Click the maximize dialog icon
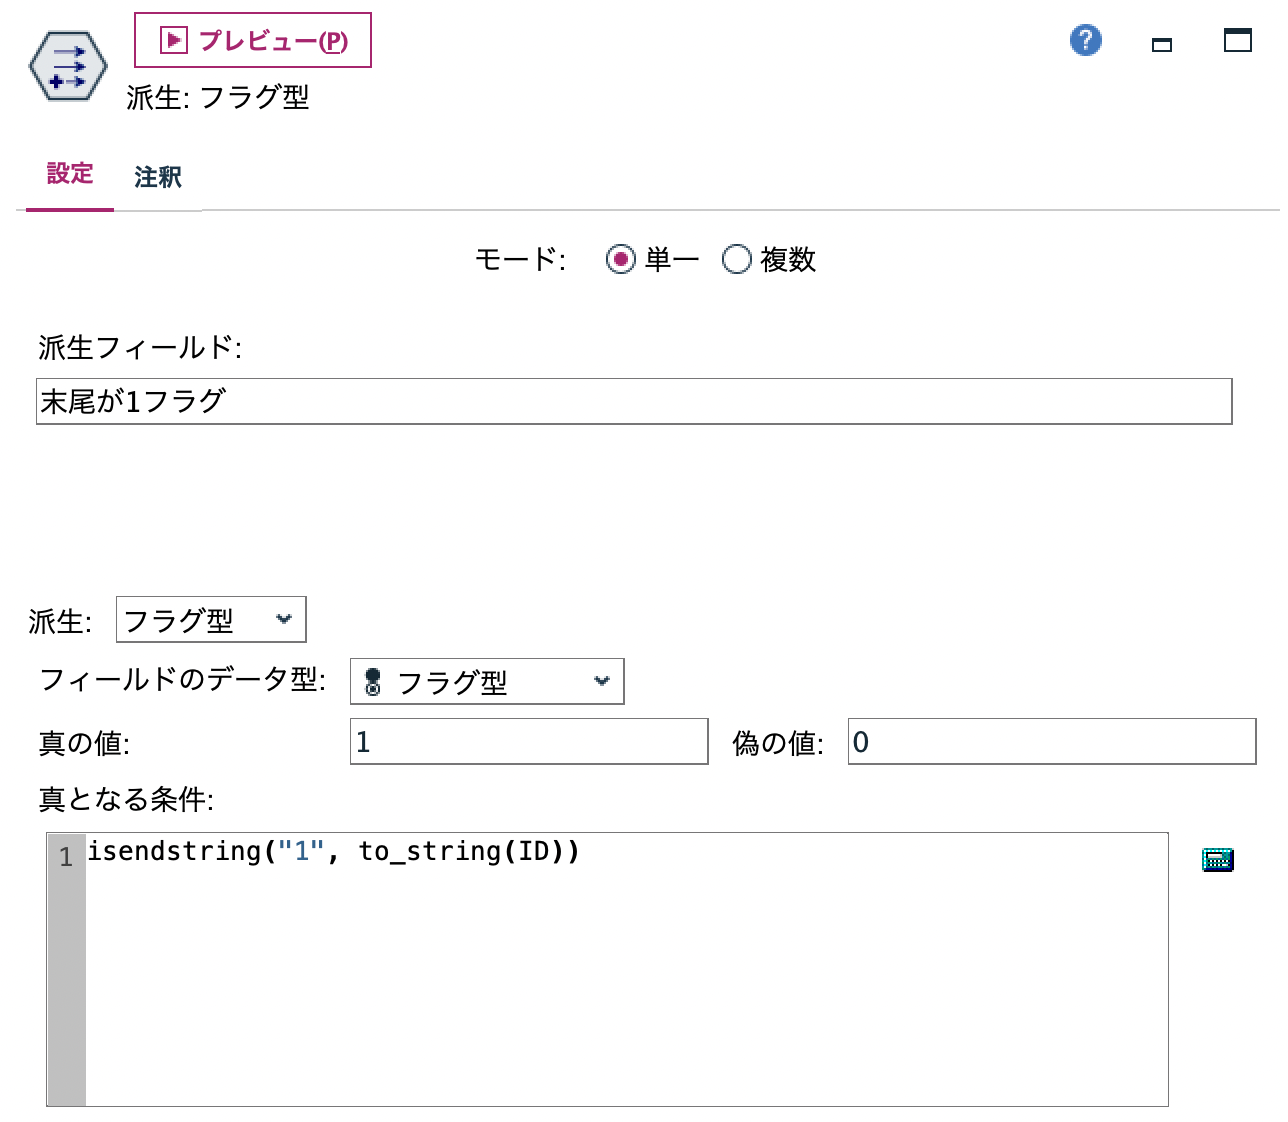 click(1237, 41)
